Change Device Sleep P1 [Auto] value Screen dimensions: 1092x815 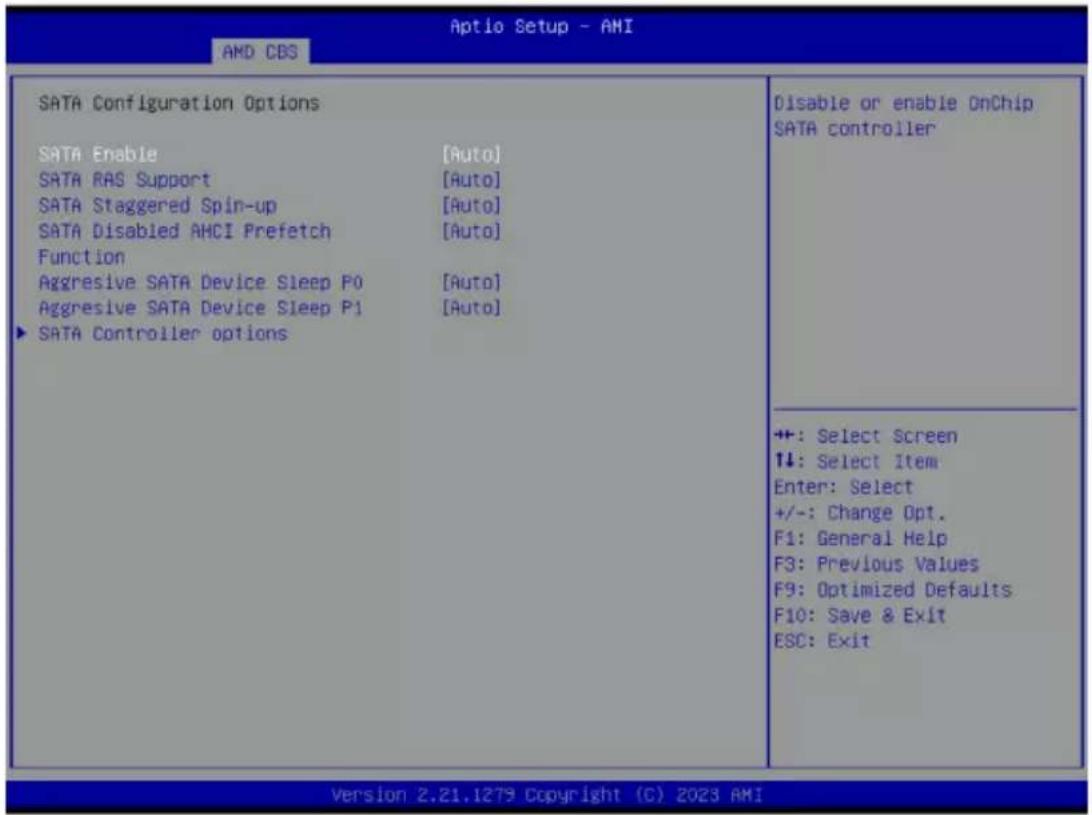point(471,308)
